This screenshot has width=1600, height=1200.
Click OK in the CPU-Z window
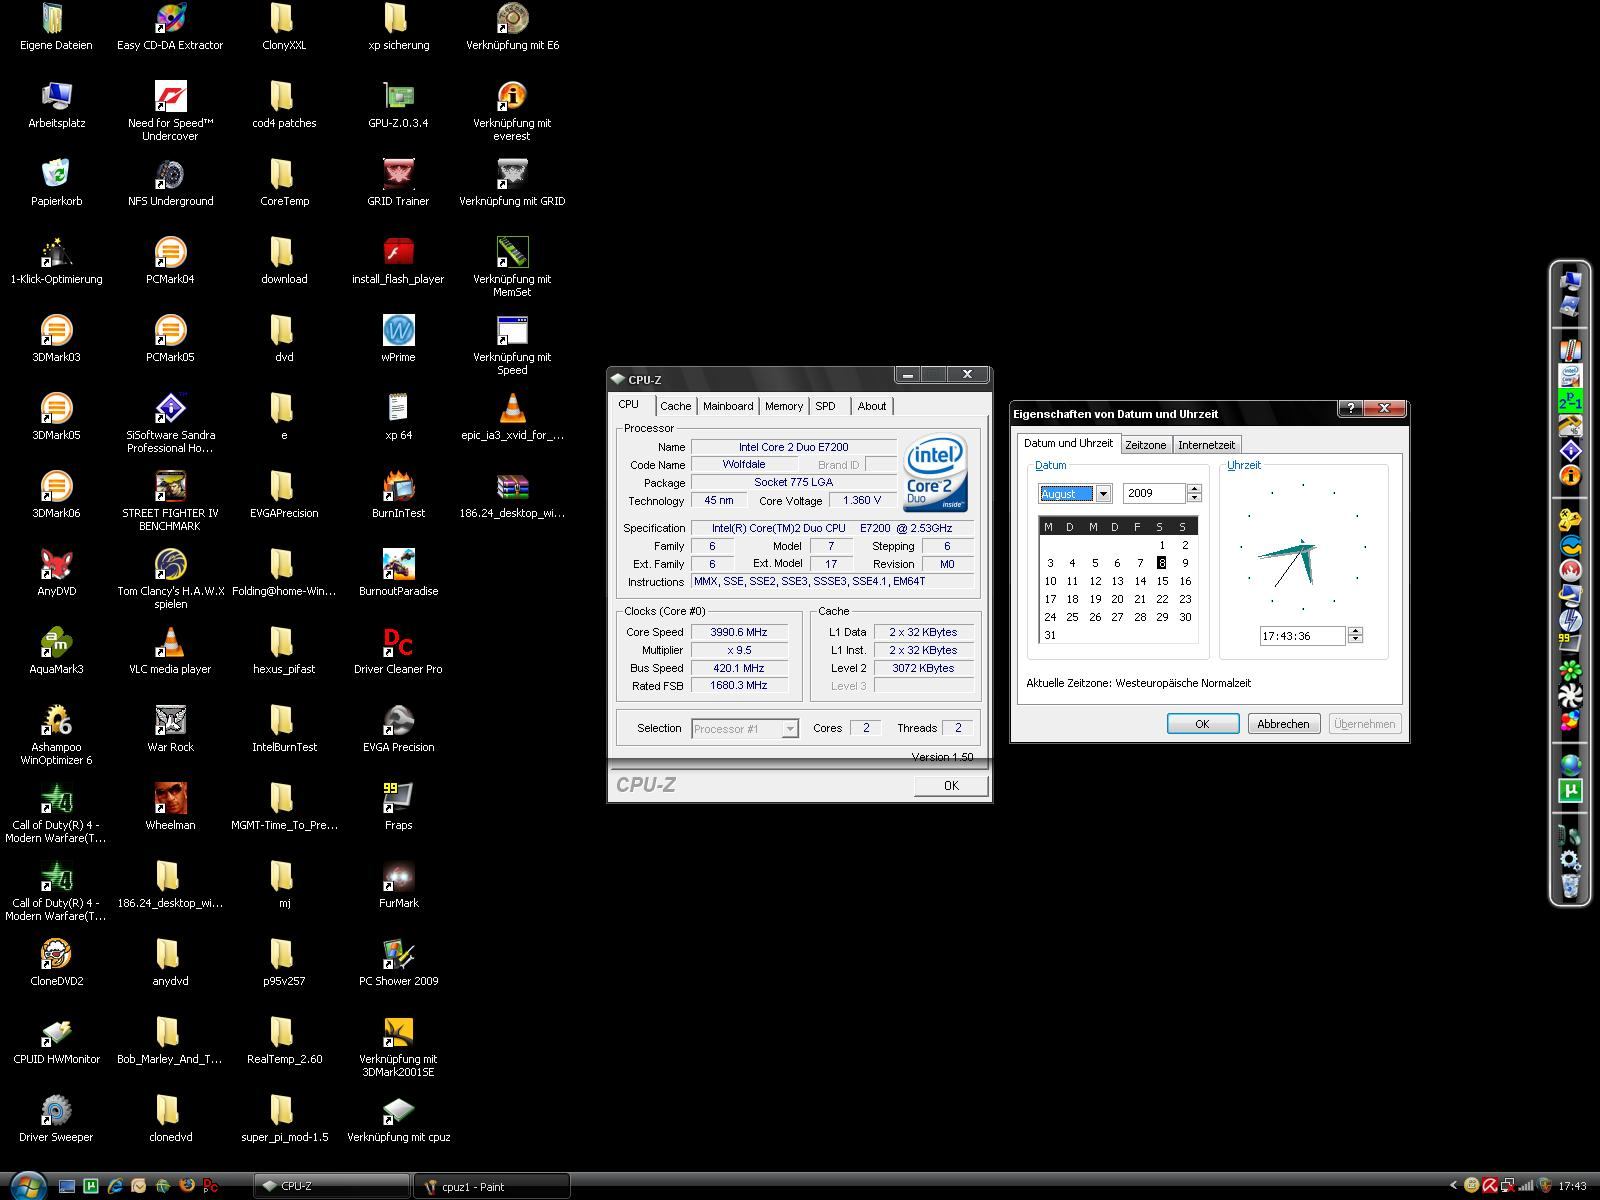click(951, 786)
